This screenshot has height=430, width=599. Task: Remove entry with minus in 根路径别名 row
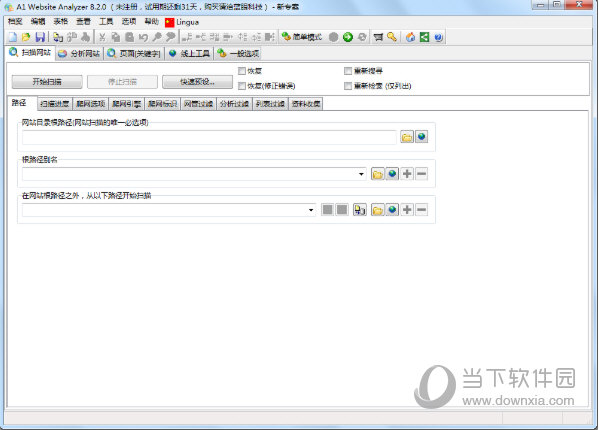[421, 174]
